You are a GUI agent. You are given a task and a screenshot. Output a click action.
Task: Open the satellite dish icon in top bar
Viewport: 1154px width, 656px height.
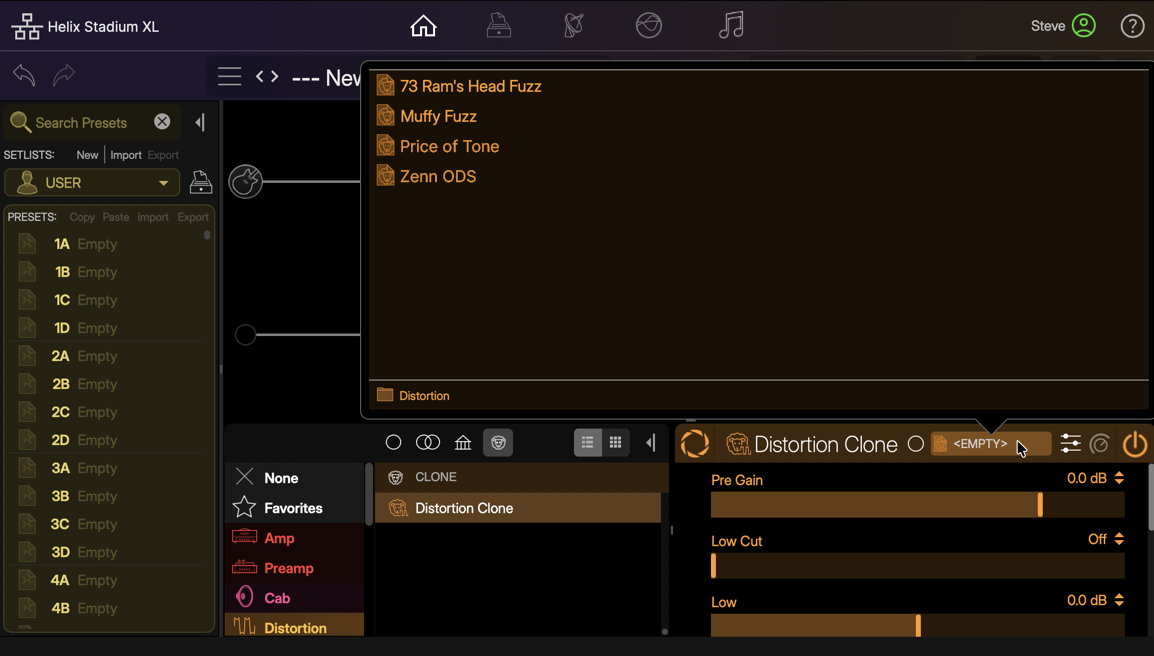573,26
